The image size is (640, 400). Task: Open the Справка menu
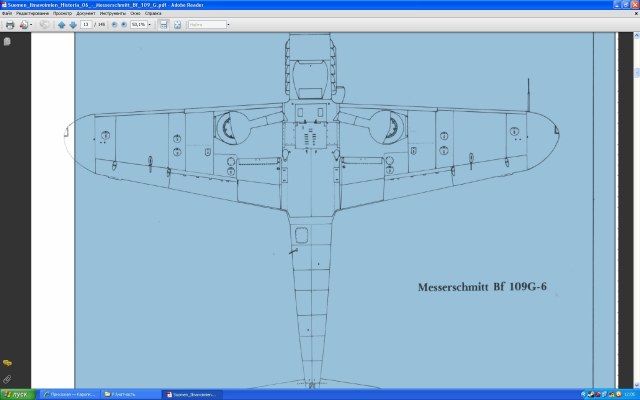(x=152, y=14)
